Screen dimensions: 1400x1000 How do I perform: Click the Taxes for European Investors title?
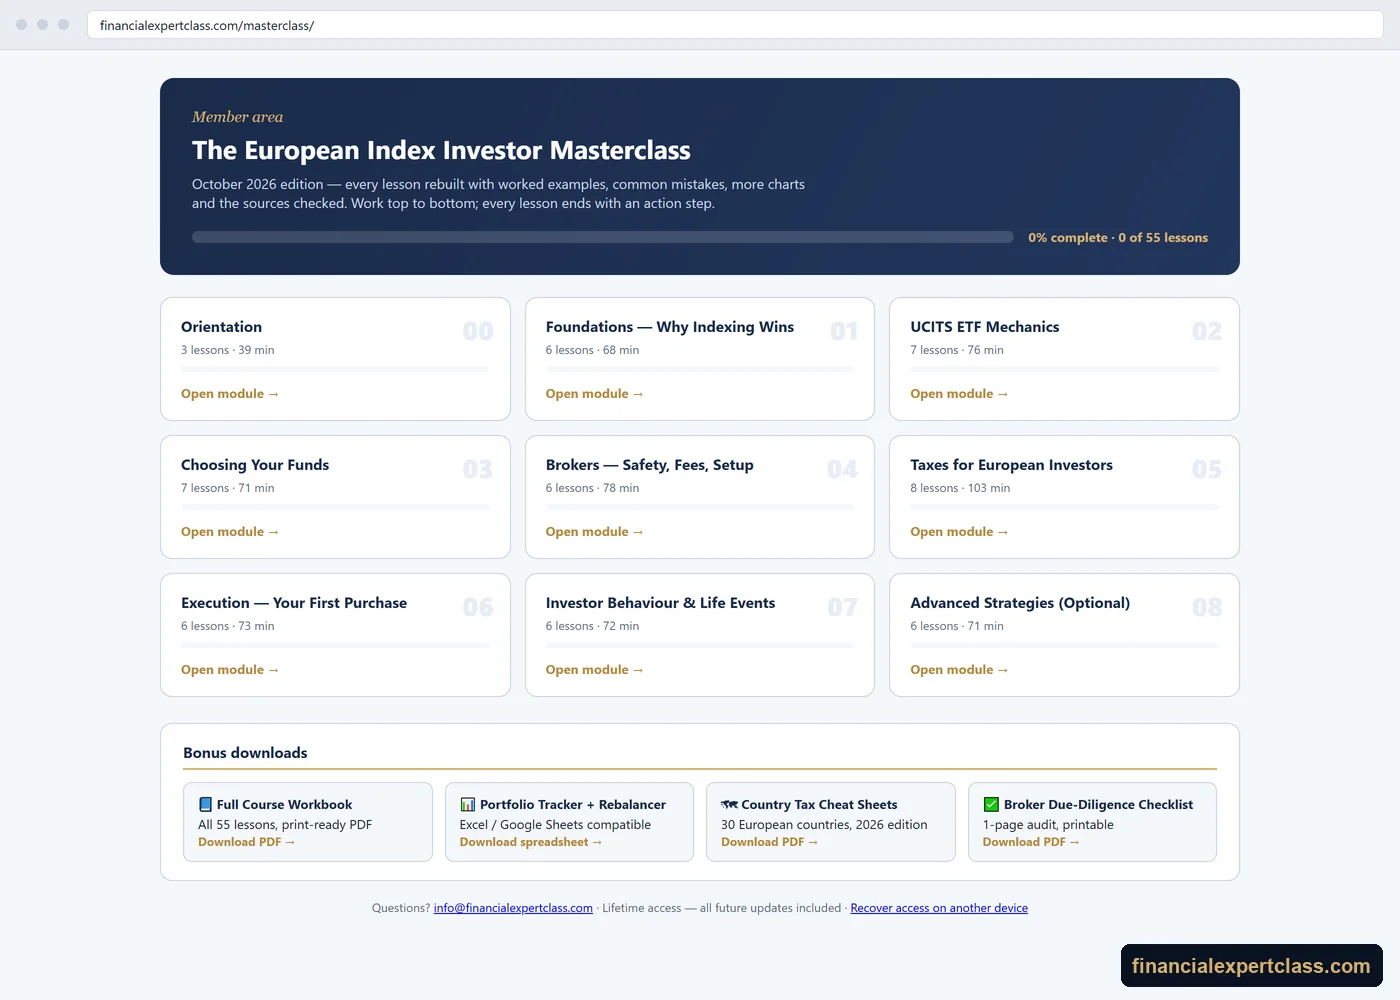pos(1012,465)
